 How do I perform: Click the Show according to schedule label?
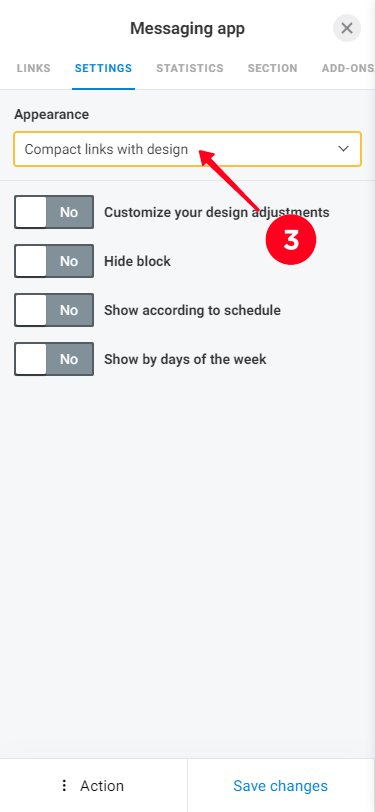192,310
